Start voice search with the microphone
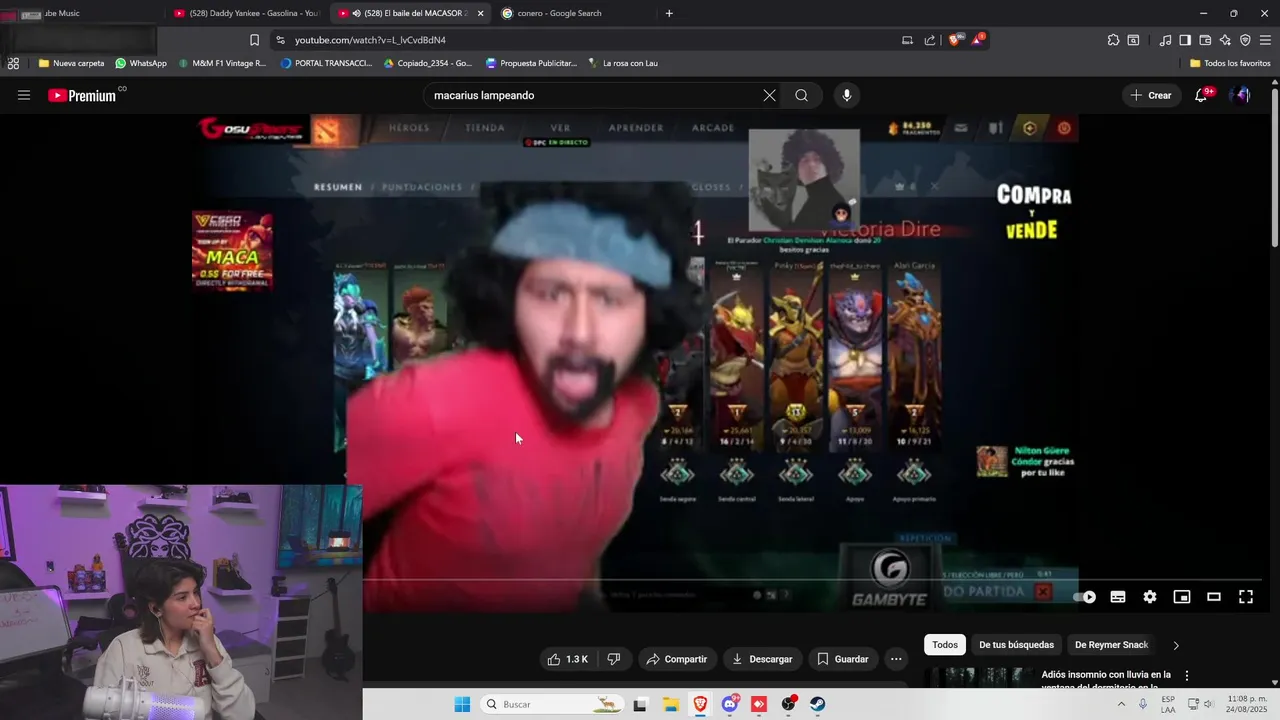The image size is (1280, 720). click(x=847, y=95)
